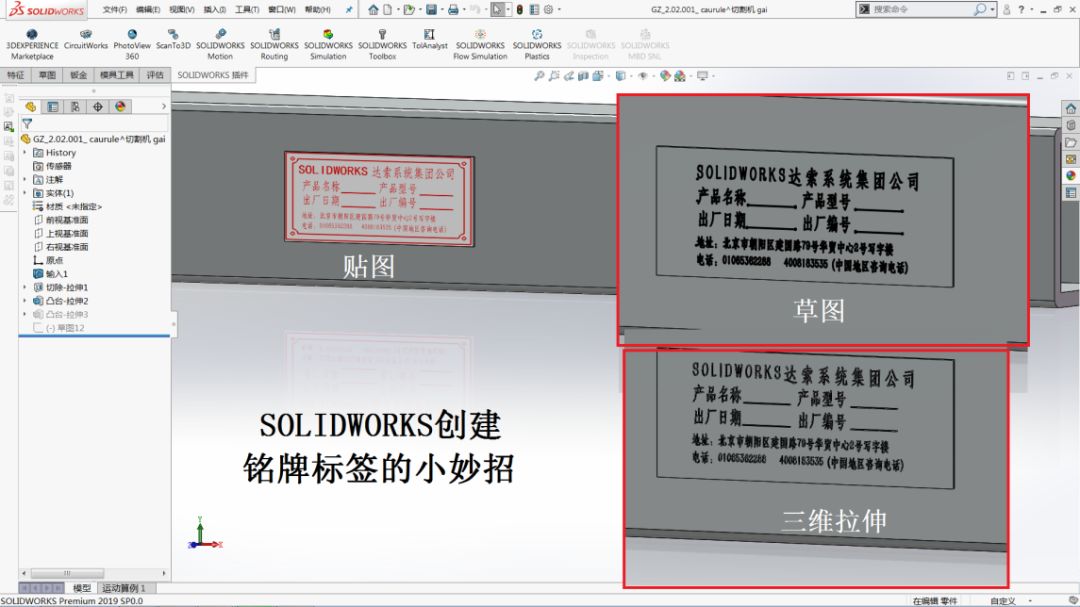This screenshot has height=607, width=1080.
Task: Click the Home welcome icon
Action: (x=373, y=10)
